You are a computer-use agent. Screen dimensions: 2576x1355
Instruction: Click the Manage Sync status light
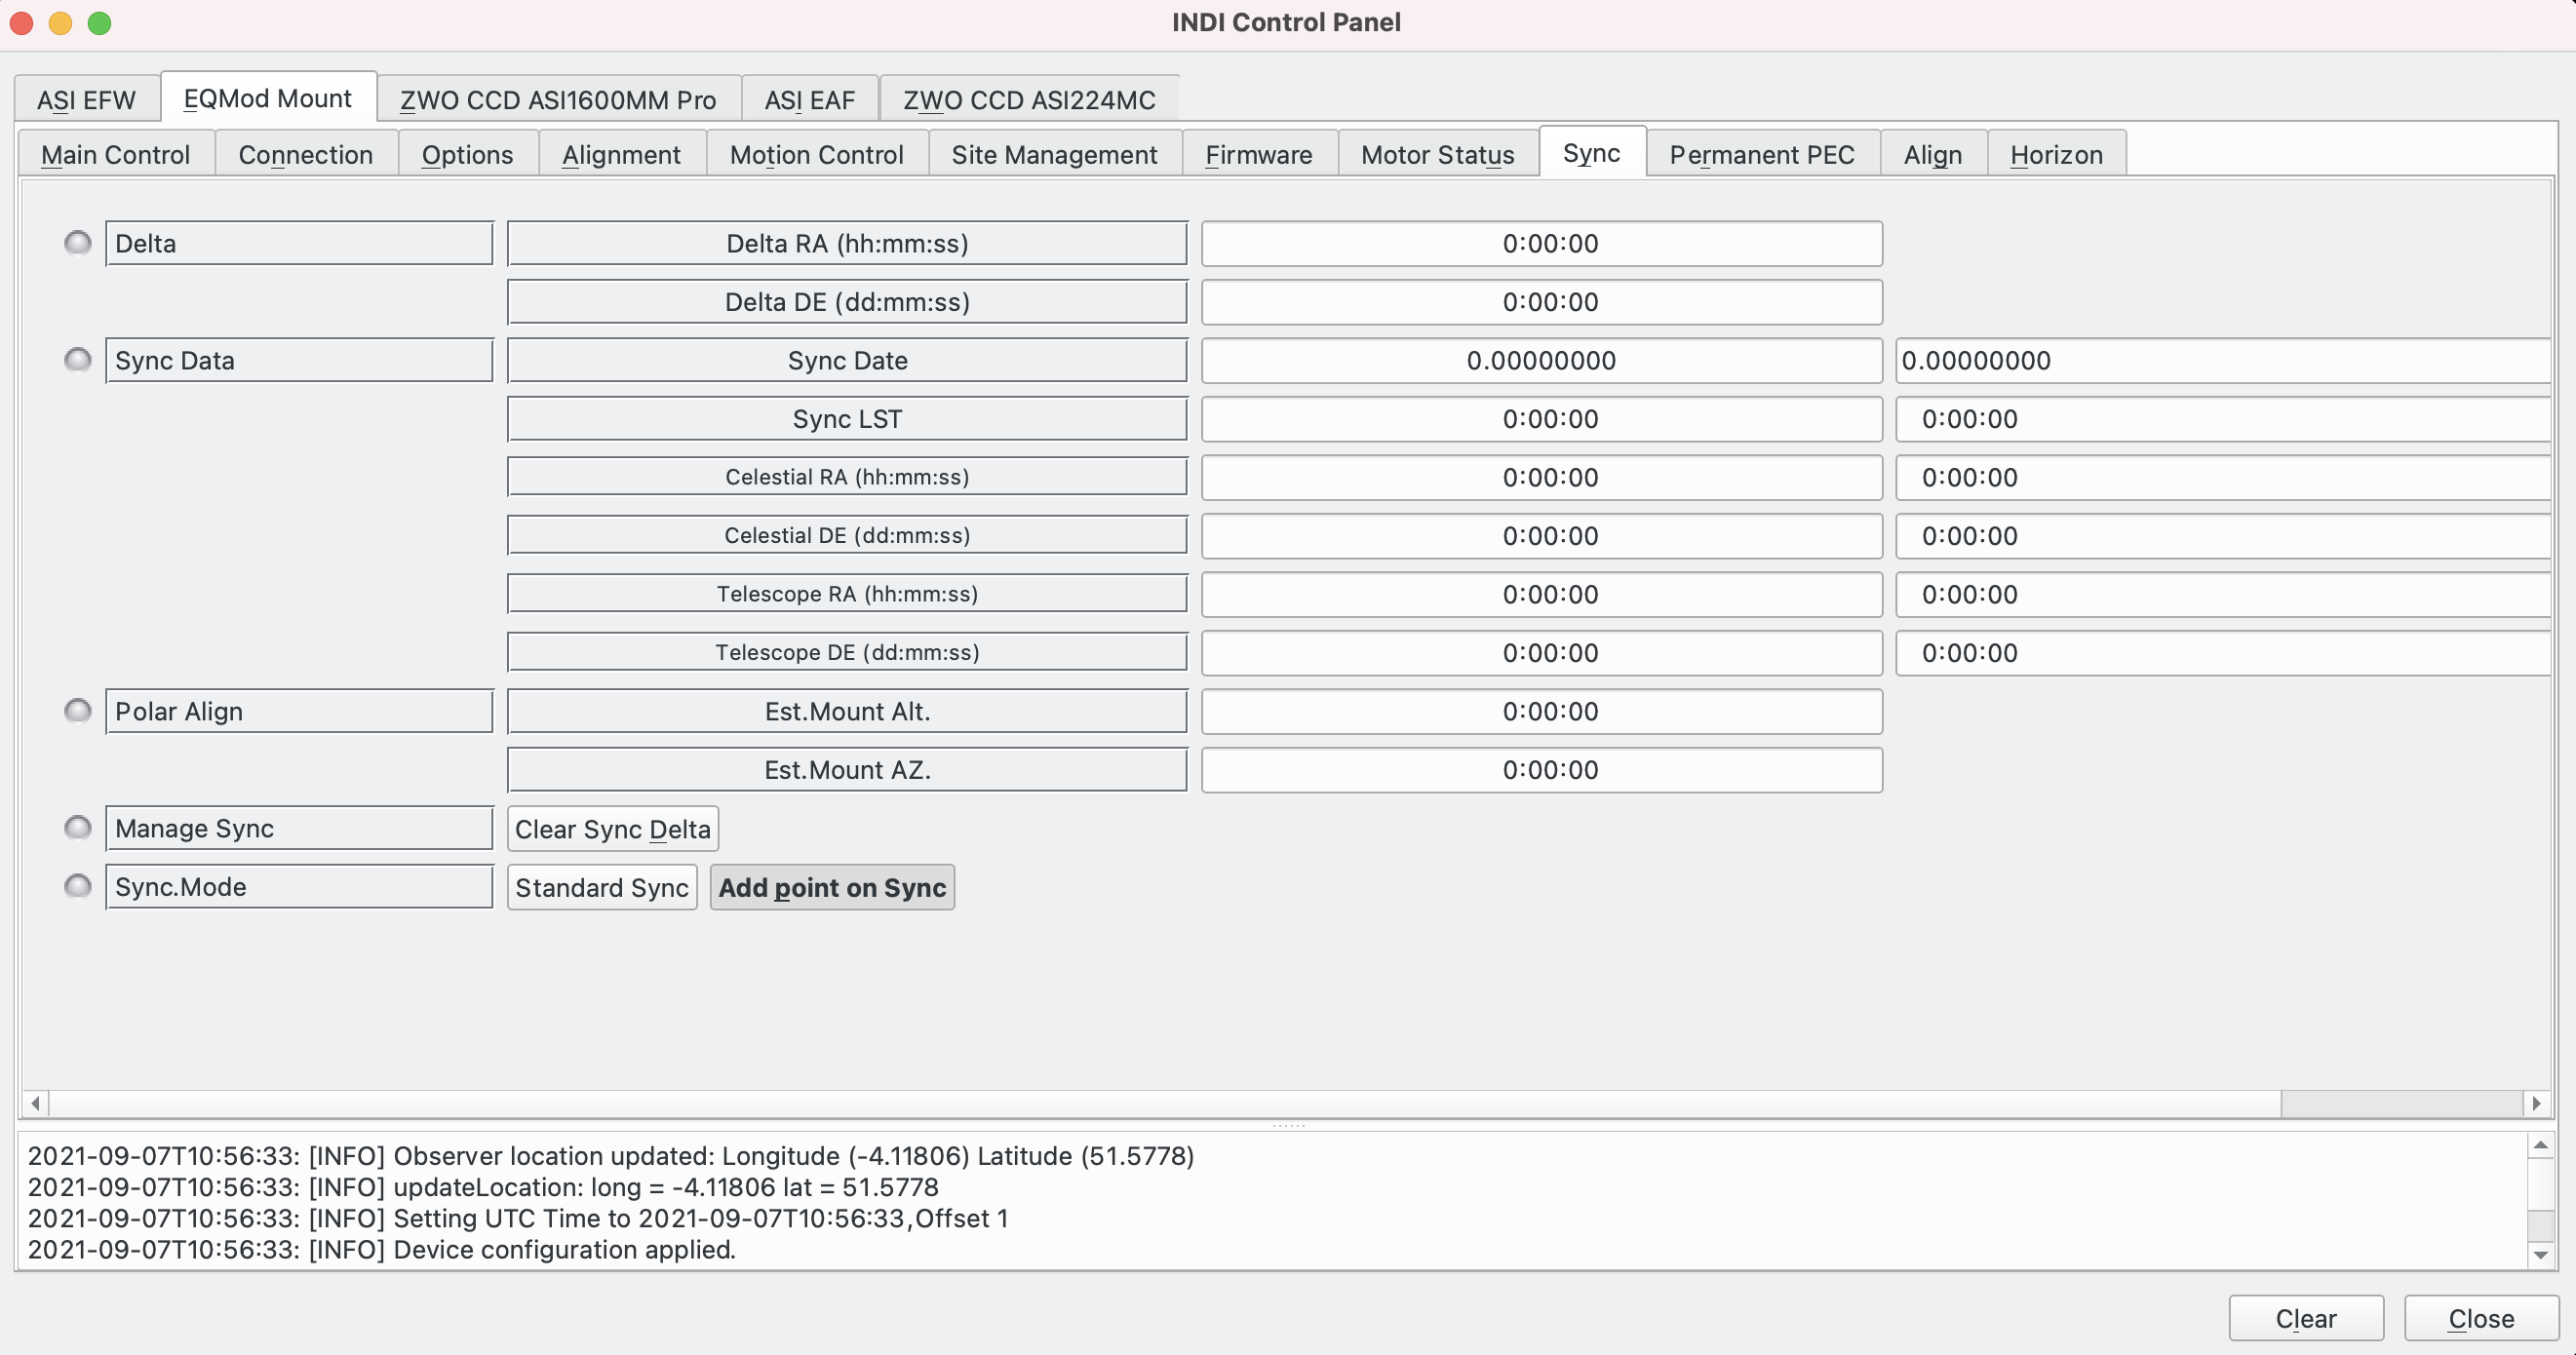[x=77, y=828]
